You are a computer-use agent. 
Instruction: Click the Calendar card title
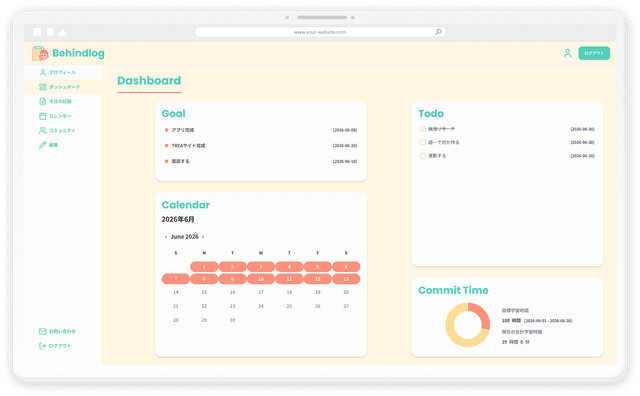[186, 205]
